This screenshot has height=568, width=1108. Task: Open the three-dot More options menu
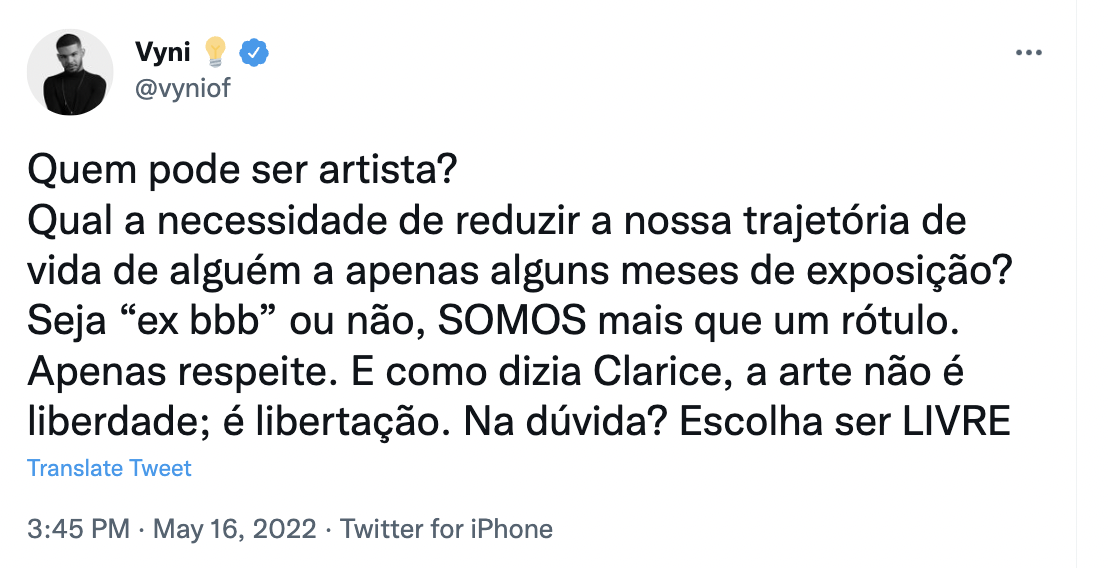[x=1028, y=52]
